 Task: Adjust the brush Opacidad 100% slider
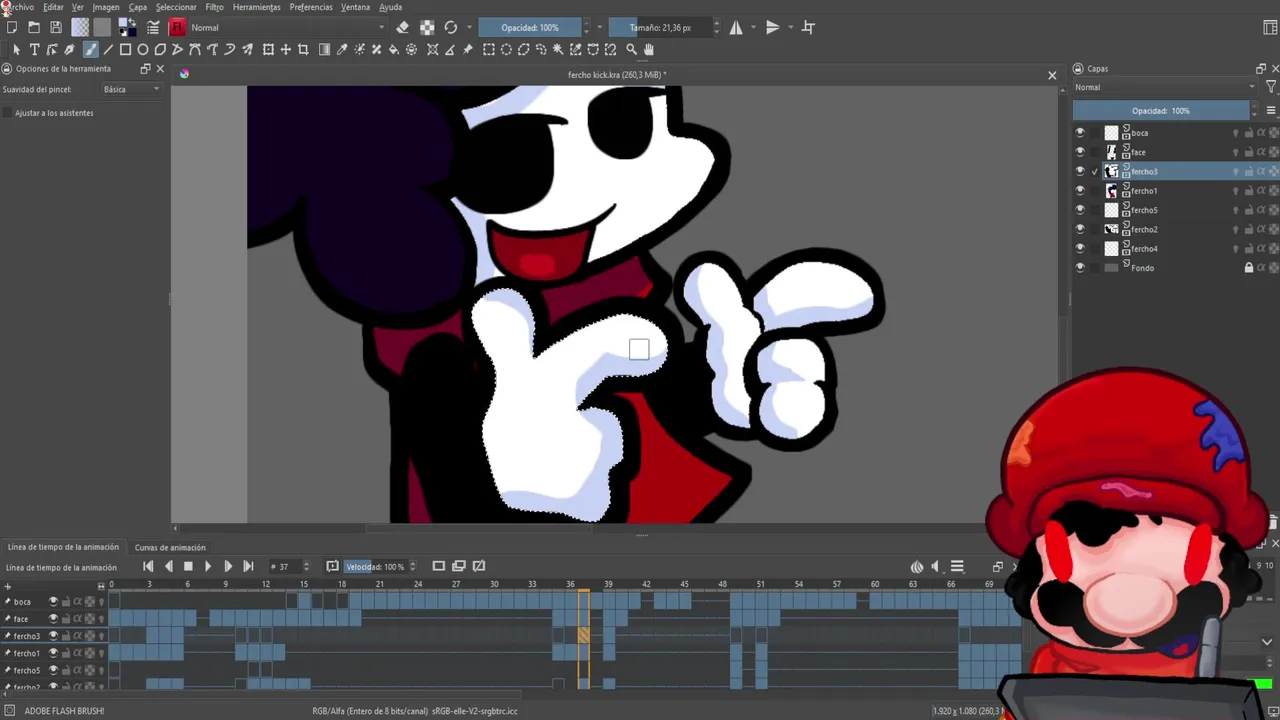click(530, 27)
